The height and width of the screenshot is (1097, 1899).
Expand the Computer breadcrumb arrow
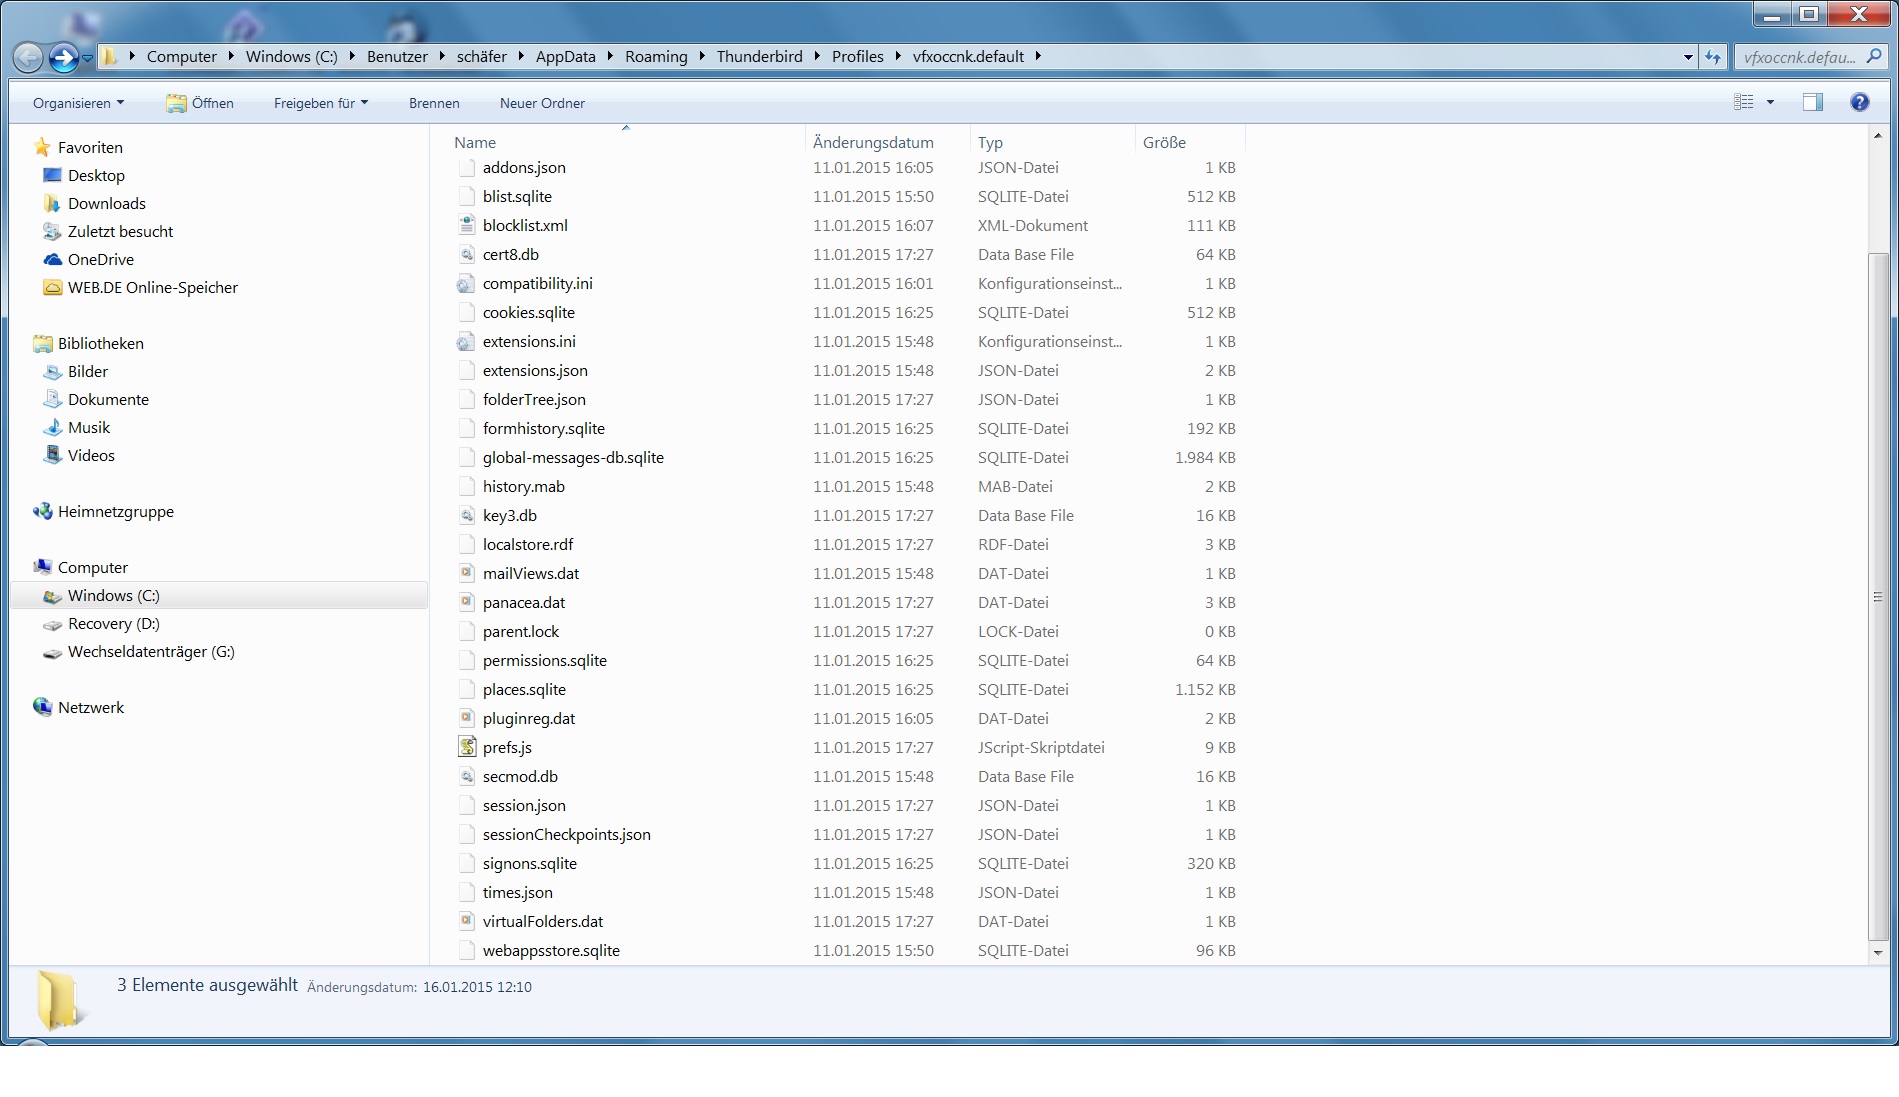(x=231, y=56)
